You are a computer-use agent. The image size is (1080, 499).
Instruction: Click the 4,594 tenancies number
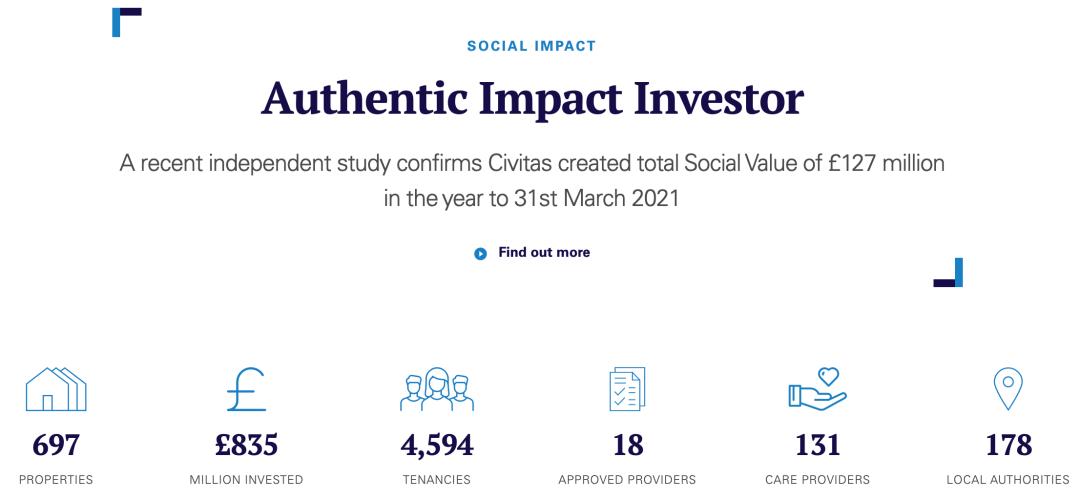tap(437, 446)
